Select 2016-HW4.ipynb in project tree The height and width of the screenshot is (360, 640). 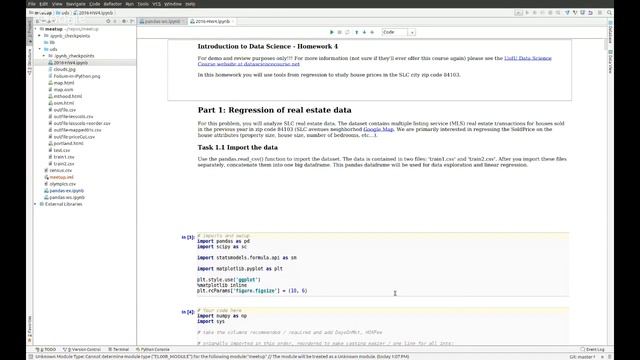[71, 63]
